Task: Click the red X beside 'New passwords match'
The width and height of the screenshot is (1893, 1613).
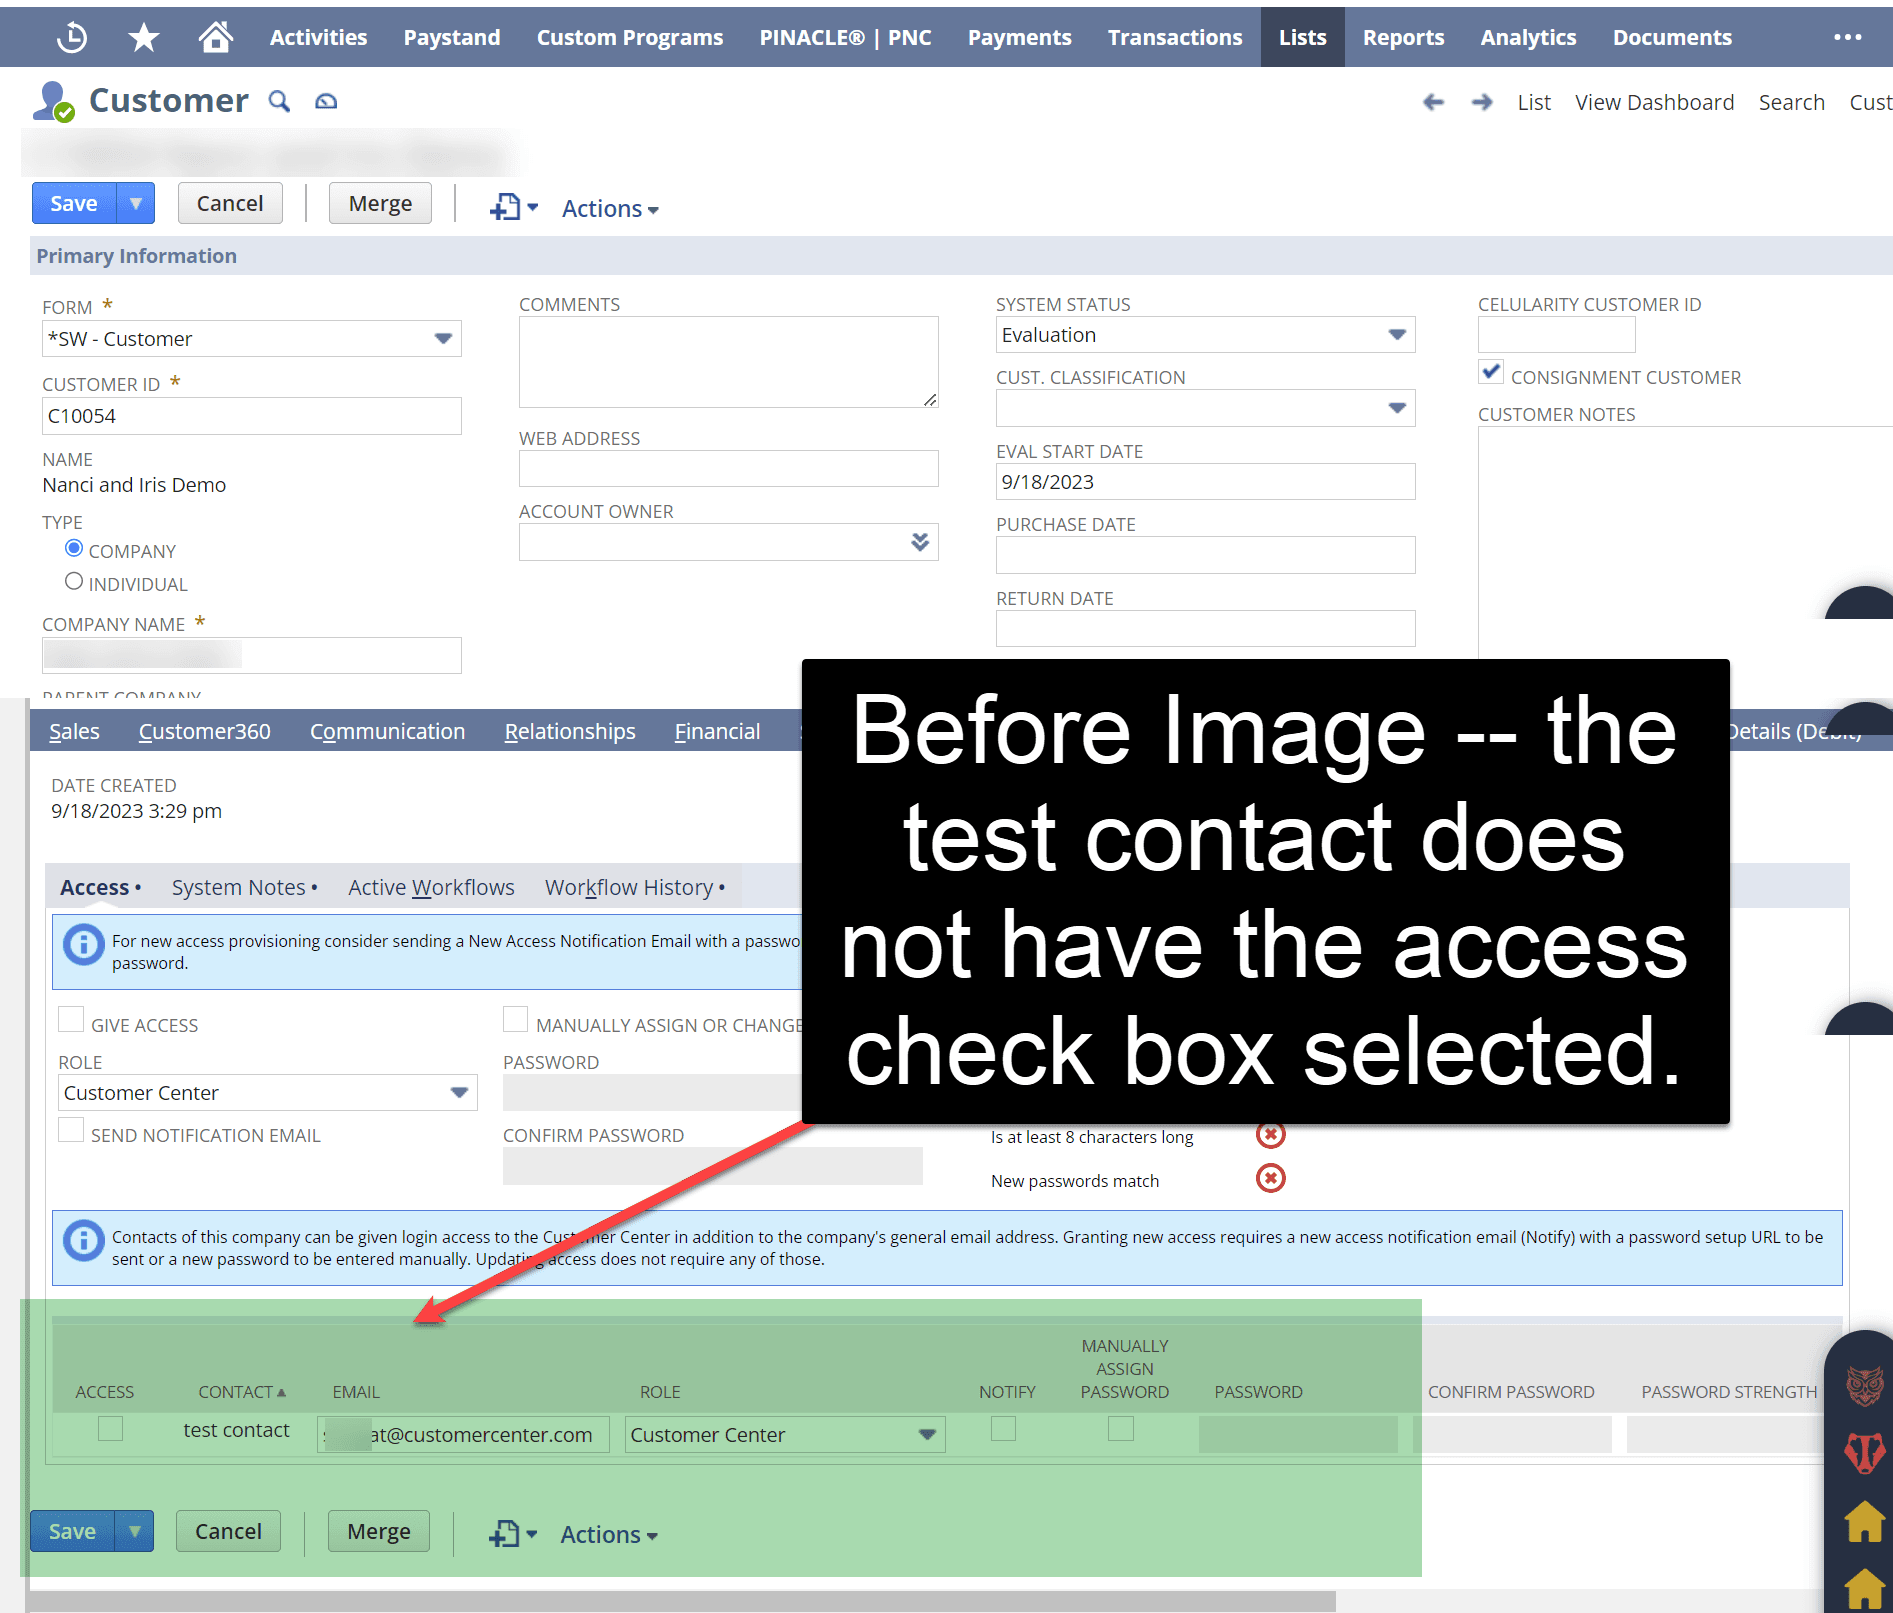Action: click(1270, 1179)
